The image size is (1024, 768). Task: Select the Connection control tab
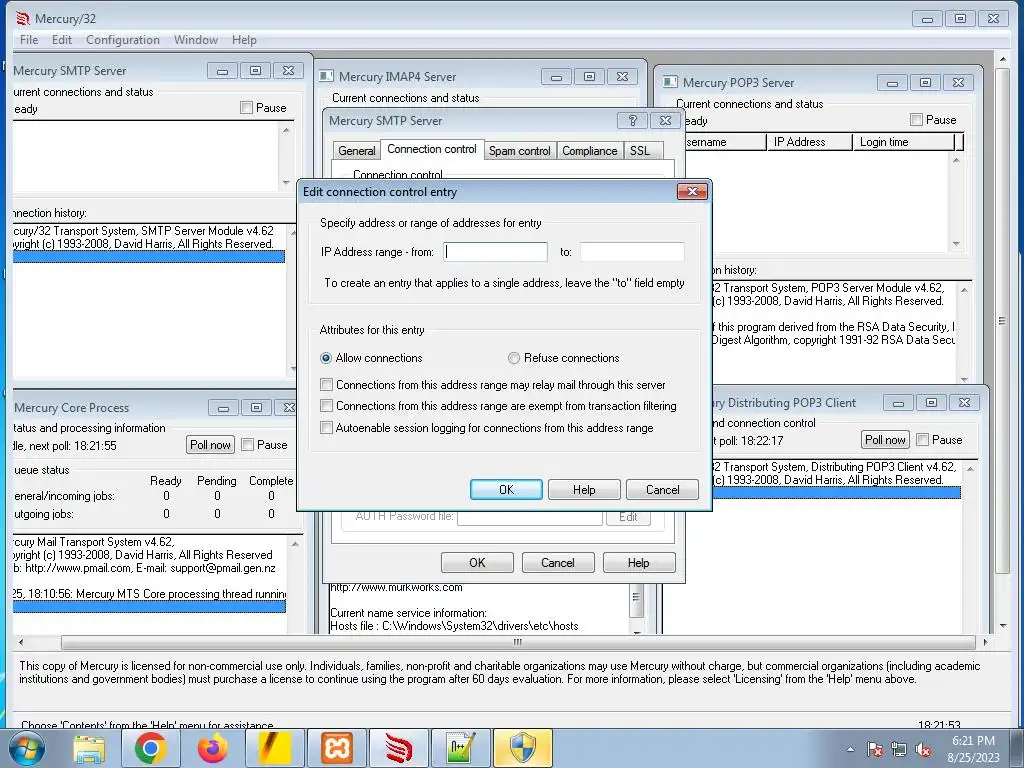[432, 149]
